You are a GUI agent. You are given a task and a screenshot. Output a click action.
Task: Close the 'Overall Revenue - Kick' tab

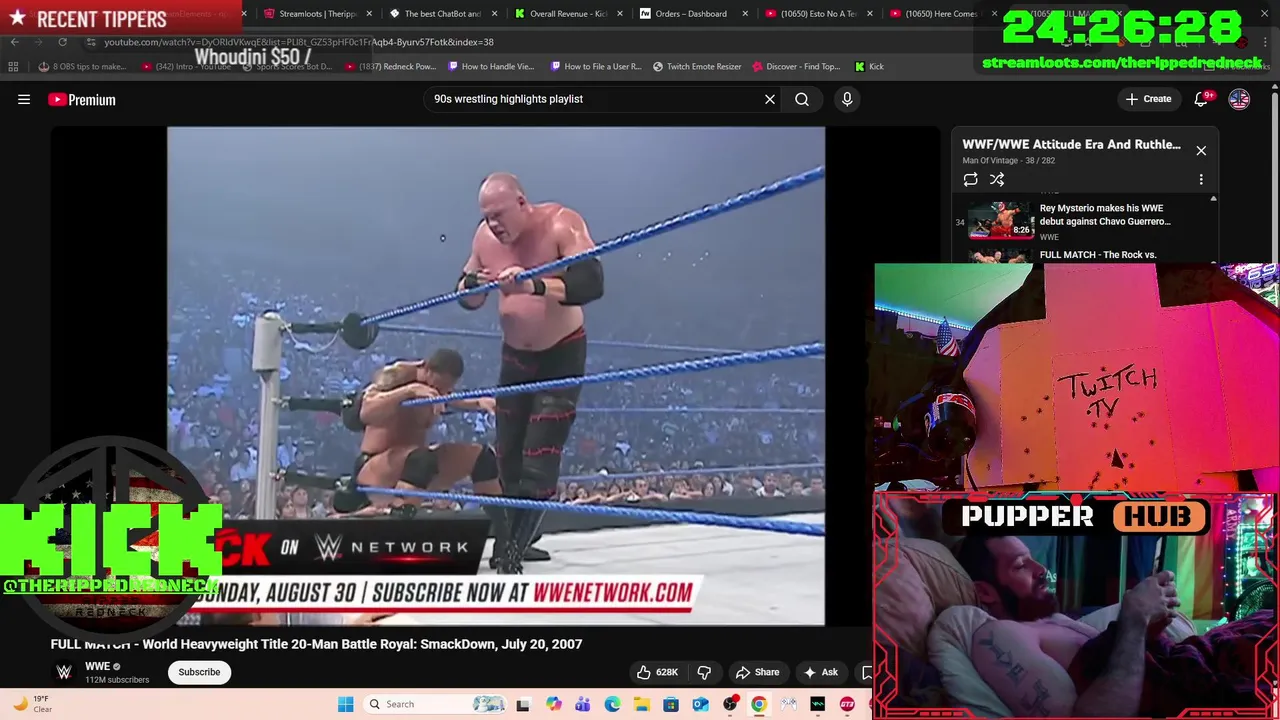[x=620, y=14]
